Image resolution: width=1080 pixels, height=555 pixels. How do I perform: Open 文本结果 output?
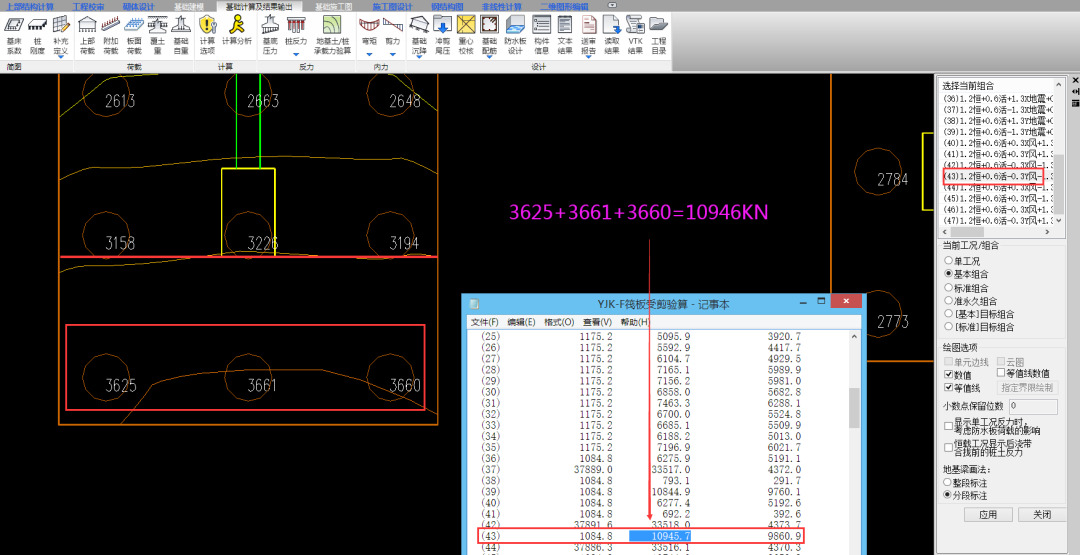[x=565, y=36]
